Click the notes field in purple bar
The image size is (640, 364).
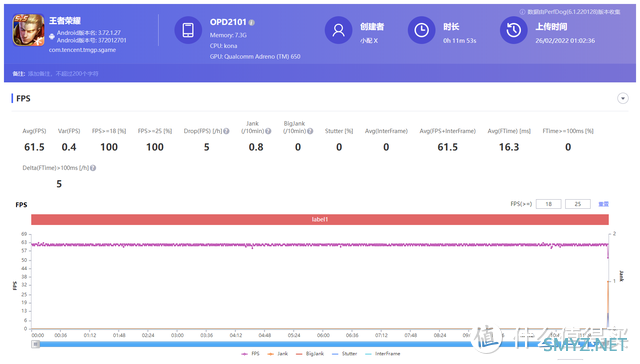pyautogui.click(x=63, y=74)
